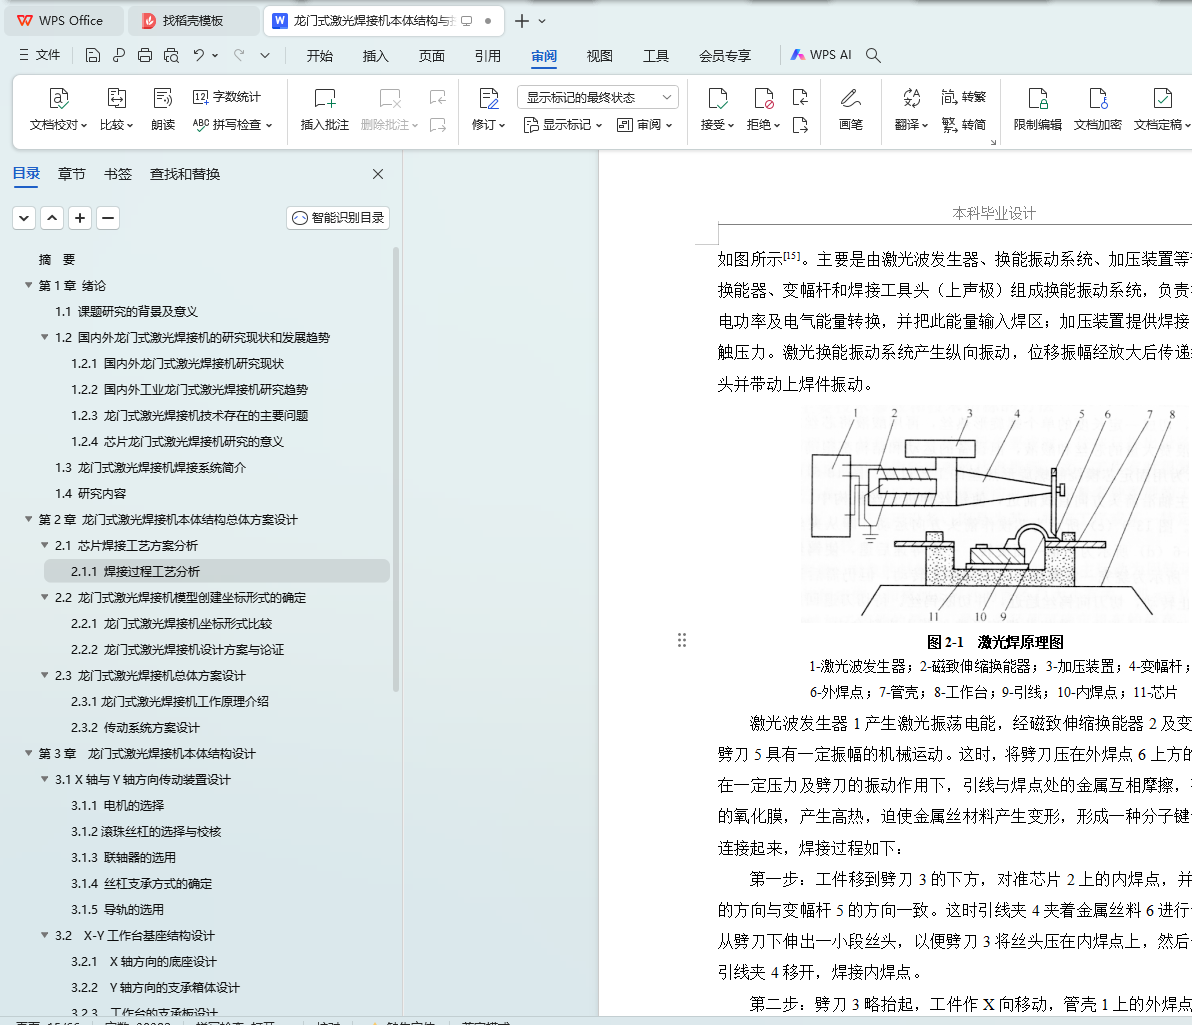
Task: Open 文档校对 document proofreading tool
Action: coord(59,109)
